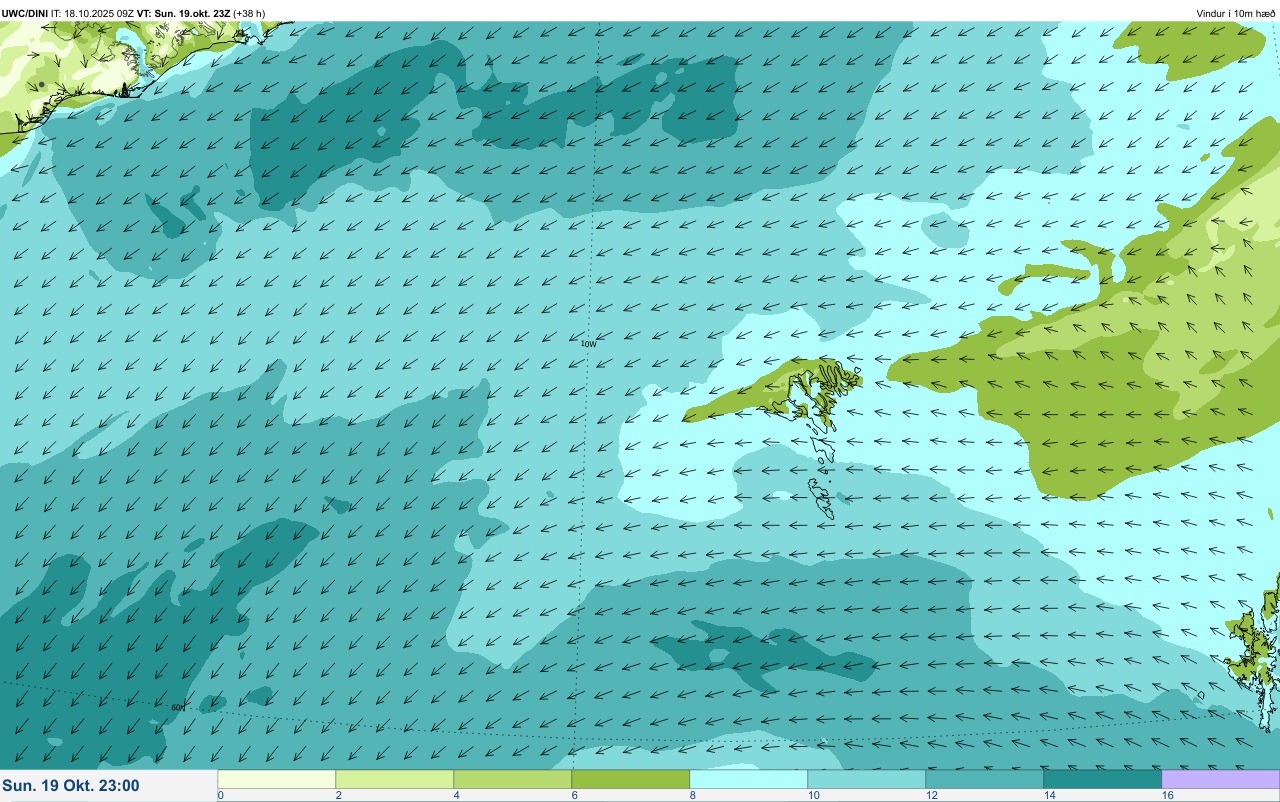Click the "IT: 18.10.2025 09Z" init time text
This screenshot has width=1280, height=802.
tap(92, 13)
